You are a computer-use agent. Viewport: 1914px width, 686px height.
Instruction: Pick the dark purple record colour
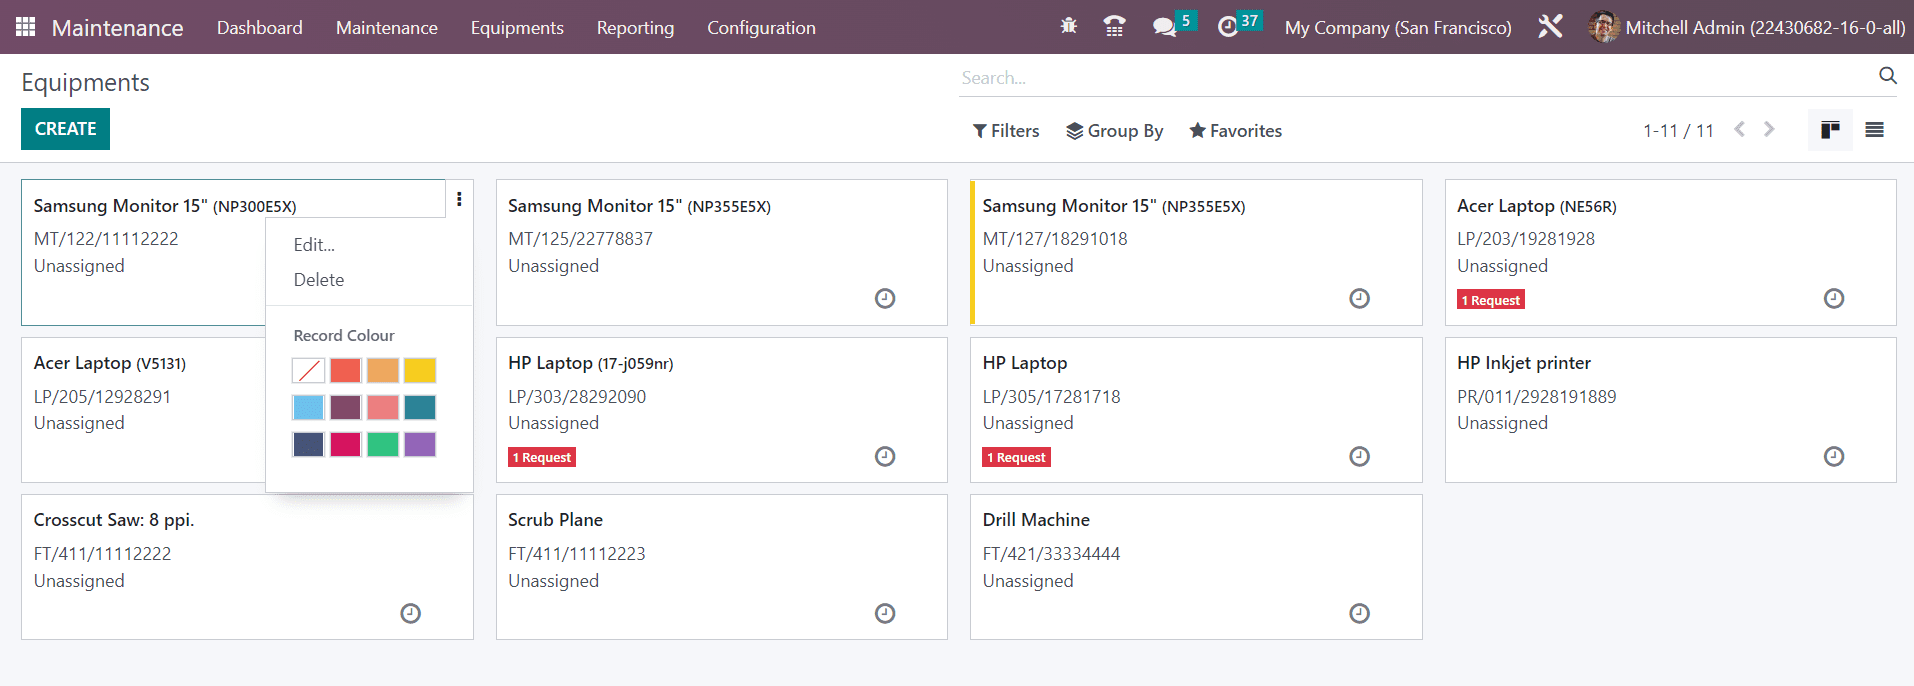point(345,407)
